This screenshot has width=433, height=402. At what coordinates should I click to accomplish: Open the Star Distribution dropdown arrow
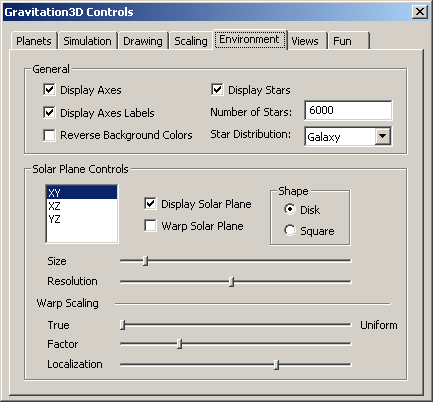point(383,136)
